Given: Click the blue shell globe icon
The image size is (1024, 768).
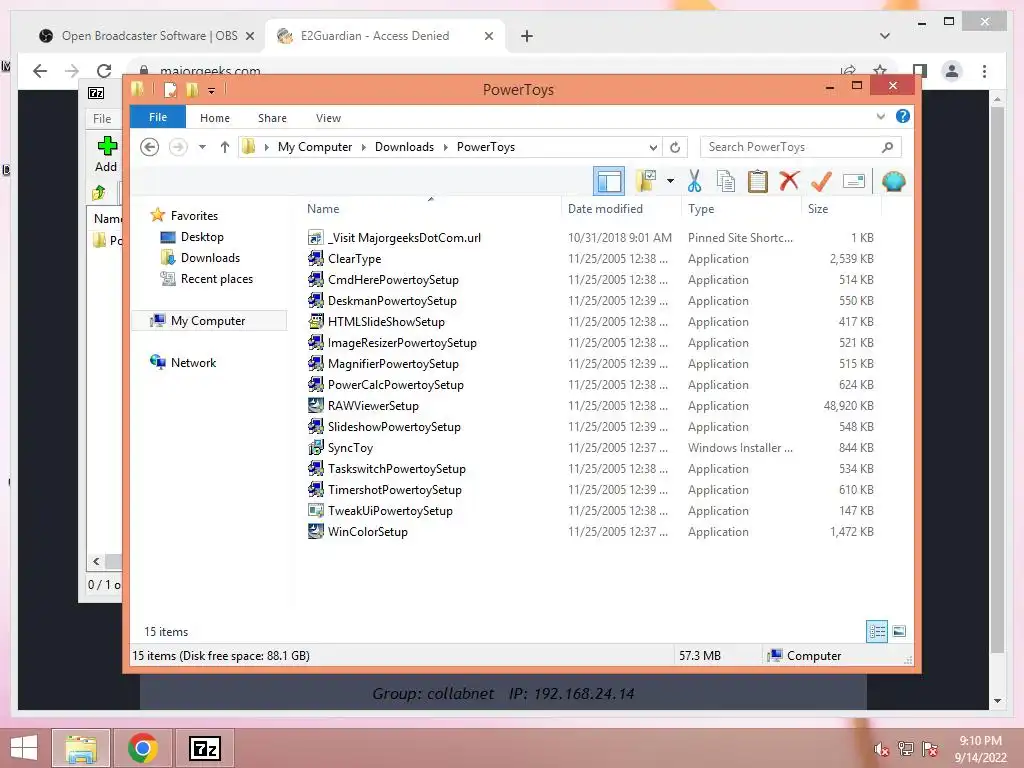Looking at the screenshot, I should tap(893, 181).
